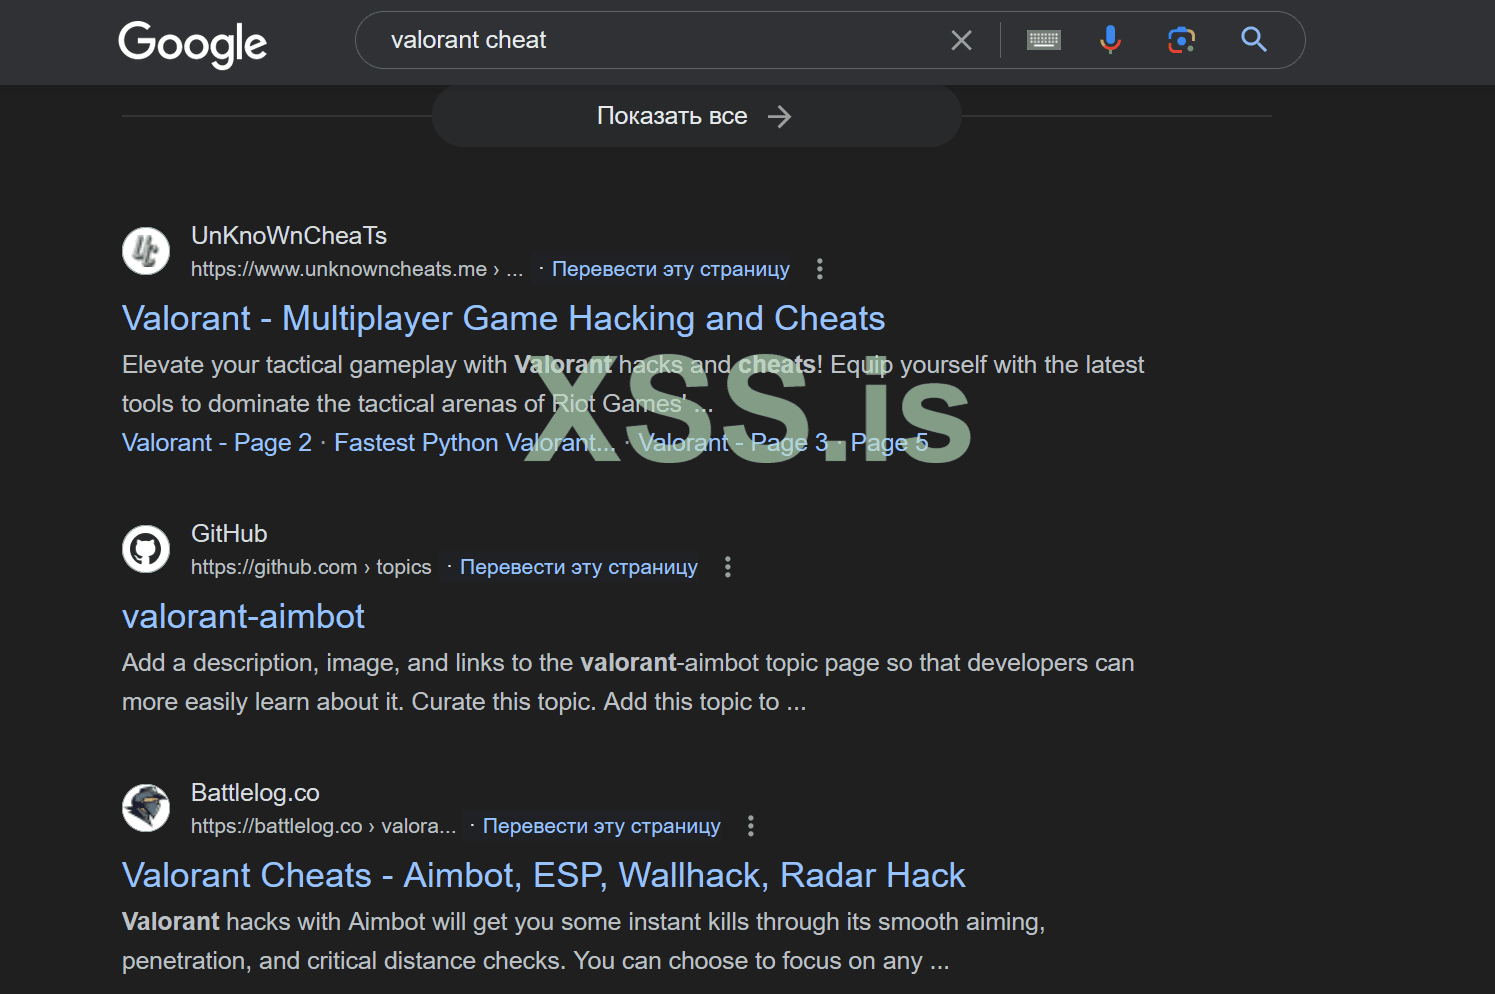
Task: Click the github.com › topics URL breadcrumb
Action: pyautogui.click(x=311, y=567)
